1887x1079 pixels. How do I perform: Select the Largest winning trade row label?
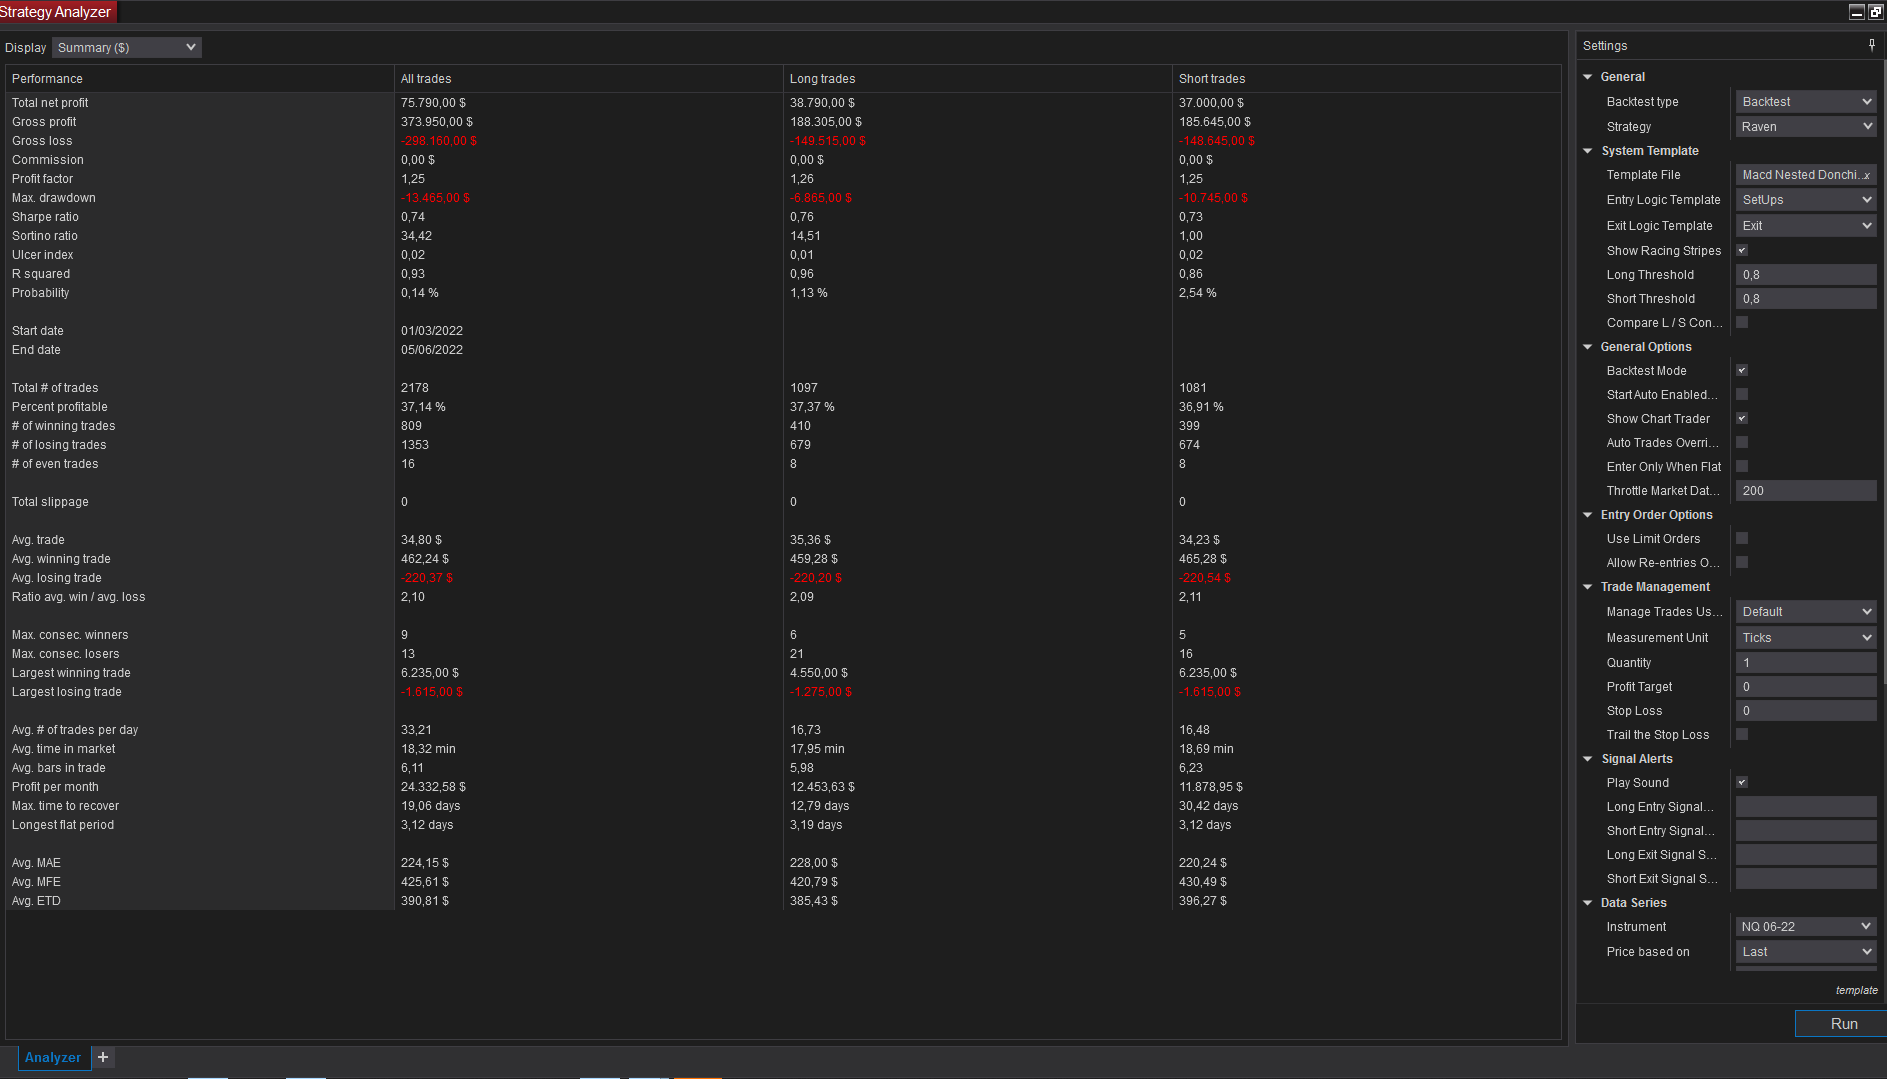[71, 673]
